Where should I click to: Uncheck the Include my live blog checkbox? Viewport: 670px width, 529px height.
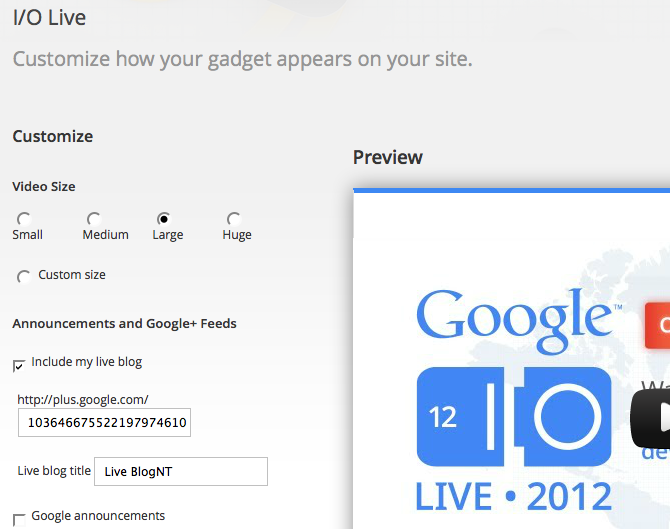coord(19,365)
